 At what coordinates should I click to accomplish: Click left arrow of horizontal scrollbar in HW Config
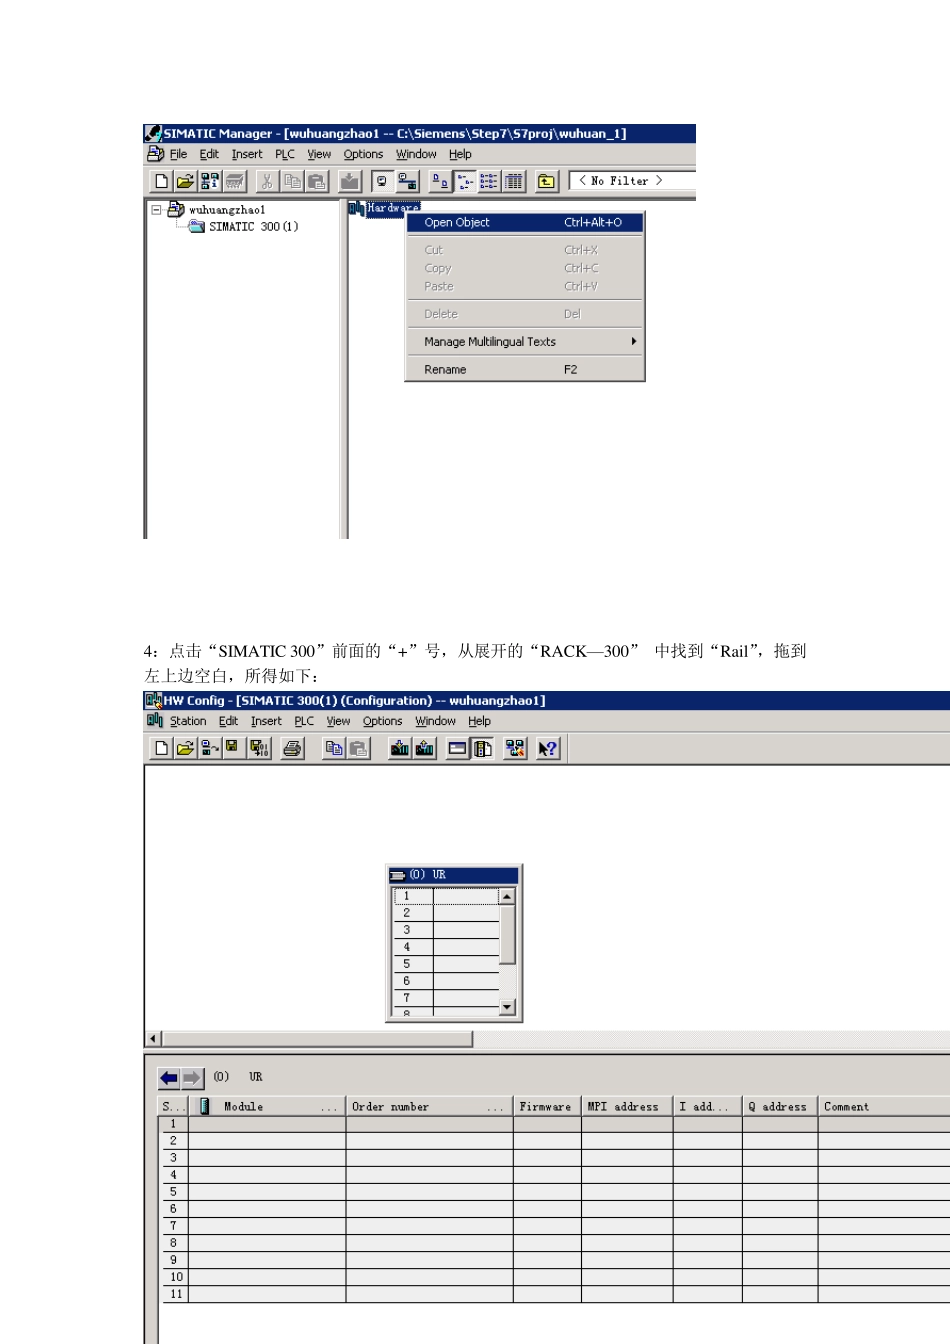coord(154,1039)
